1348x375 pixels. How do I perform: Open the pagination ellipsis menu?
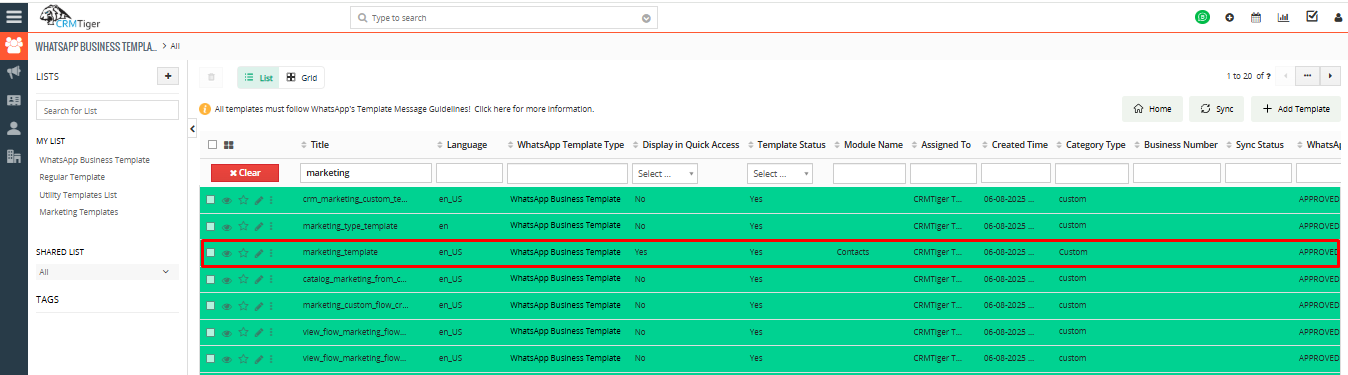(1307, 76)
